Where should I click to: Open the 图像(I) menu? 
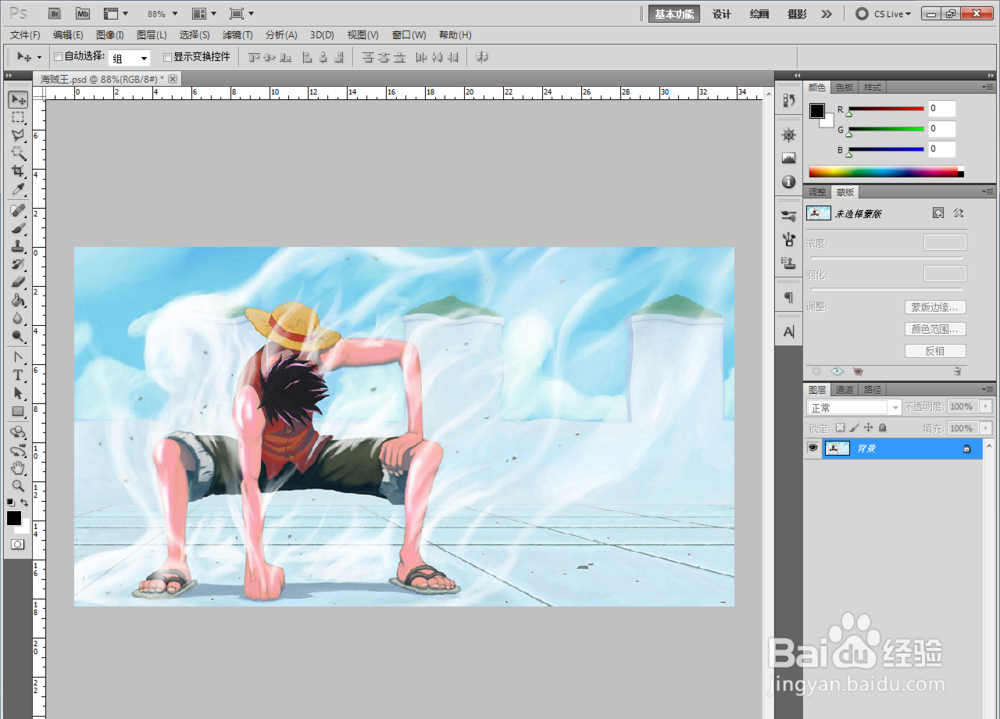point(110,34)
